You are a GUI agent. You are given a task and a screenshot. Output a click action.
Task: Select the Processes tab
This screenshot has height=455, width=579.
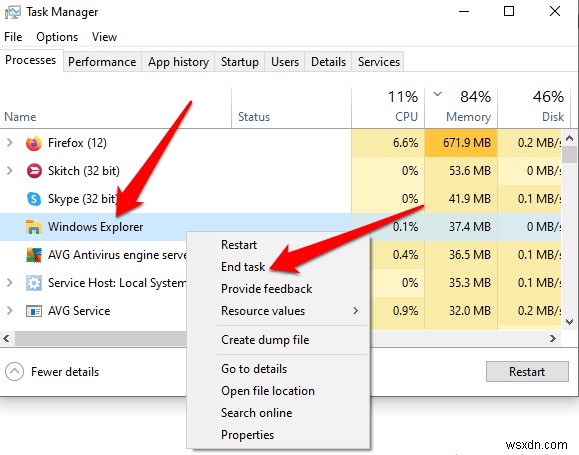click(31, 60)
